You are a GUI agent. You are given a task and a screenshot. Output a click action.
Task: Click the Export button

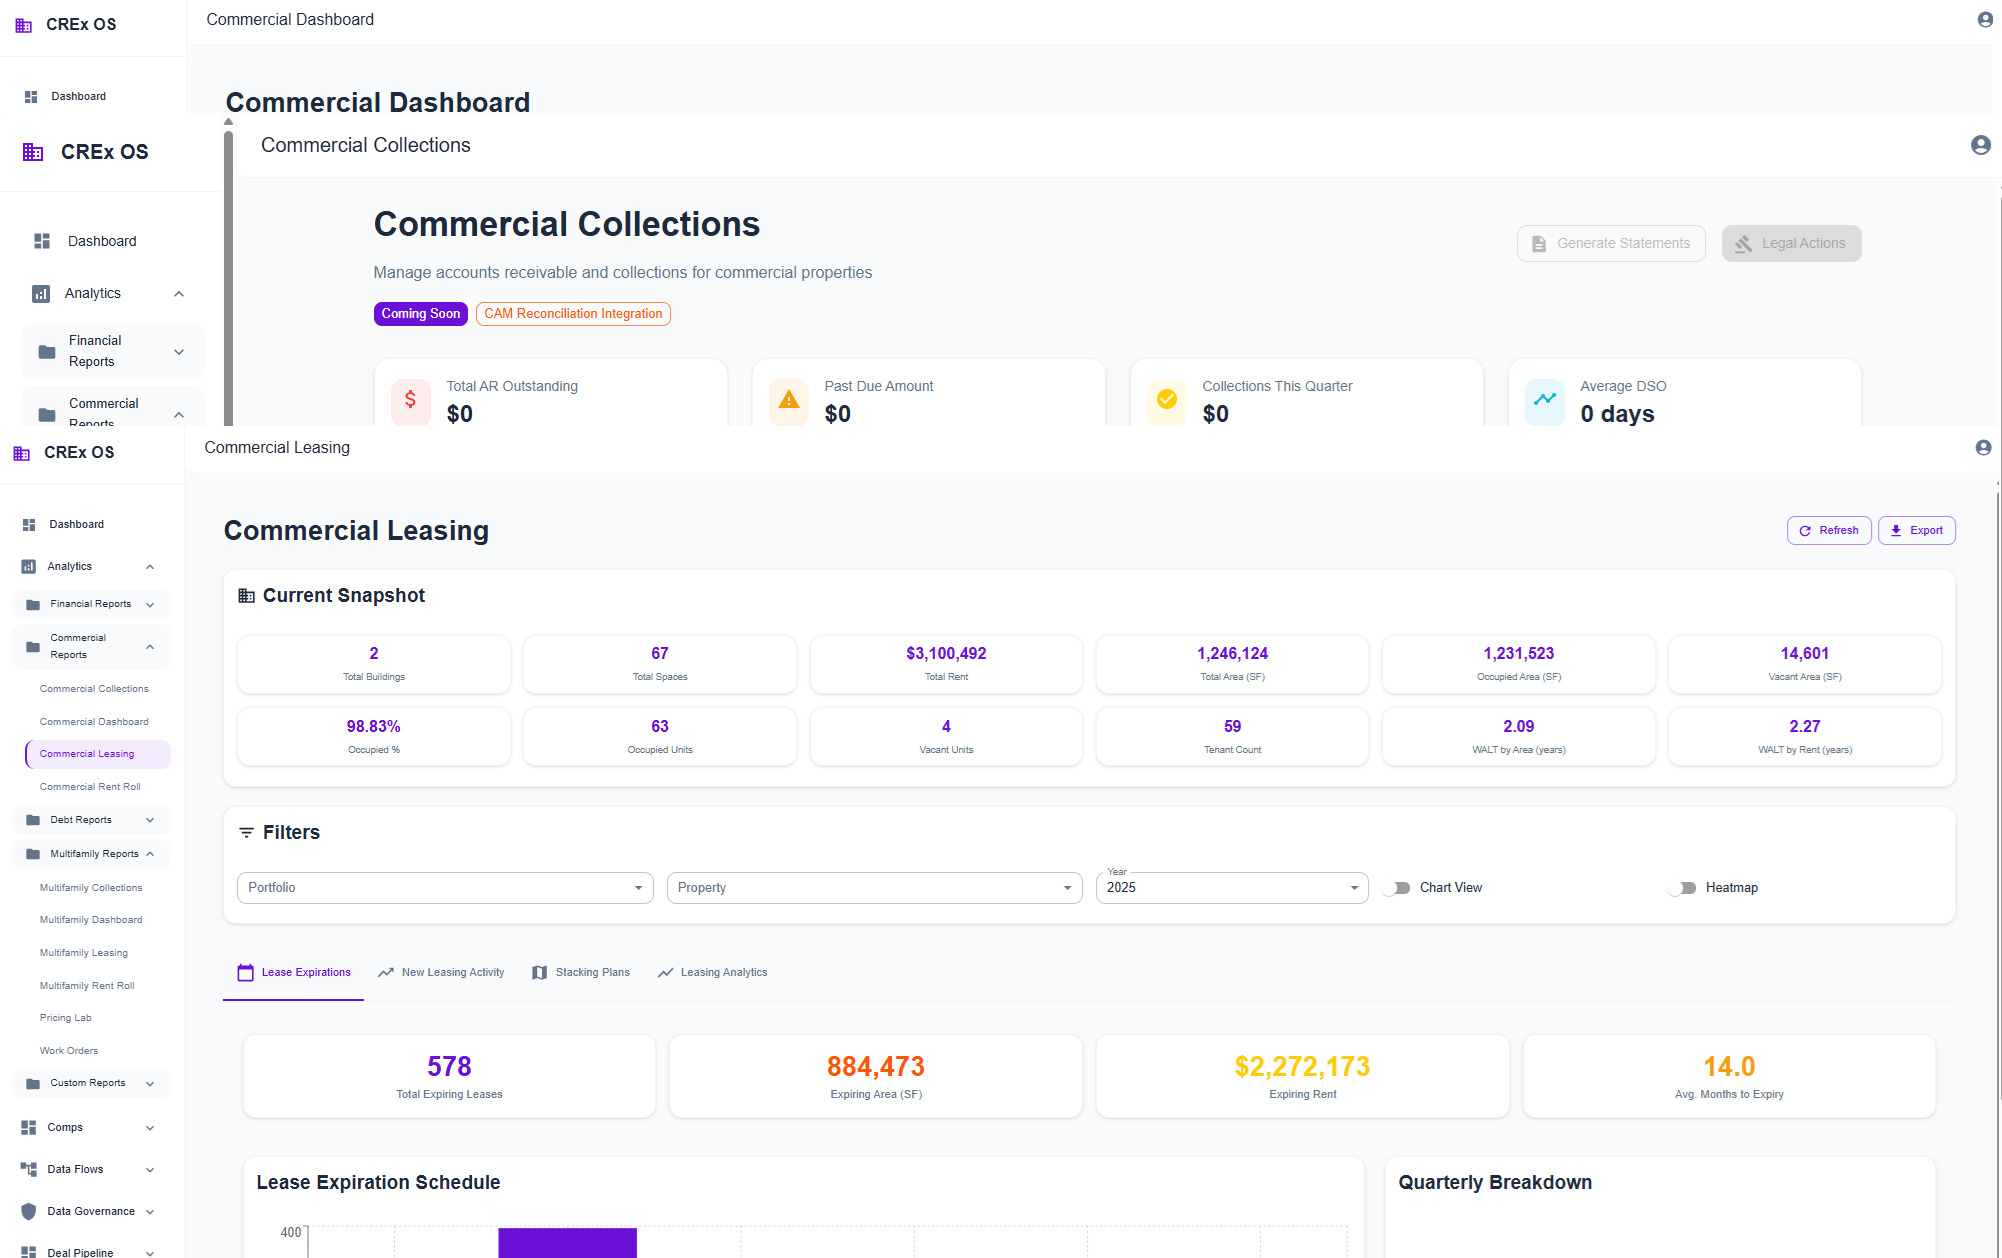click(1916, 530)
